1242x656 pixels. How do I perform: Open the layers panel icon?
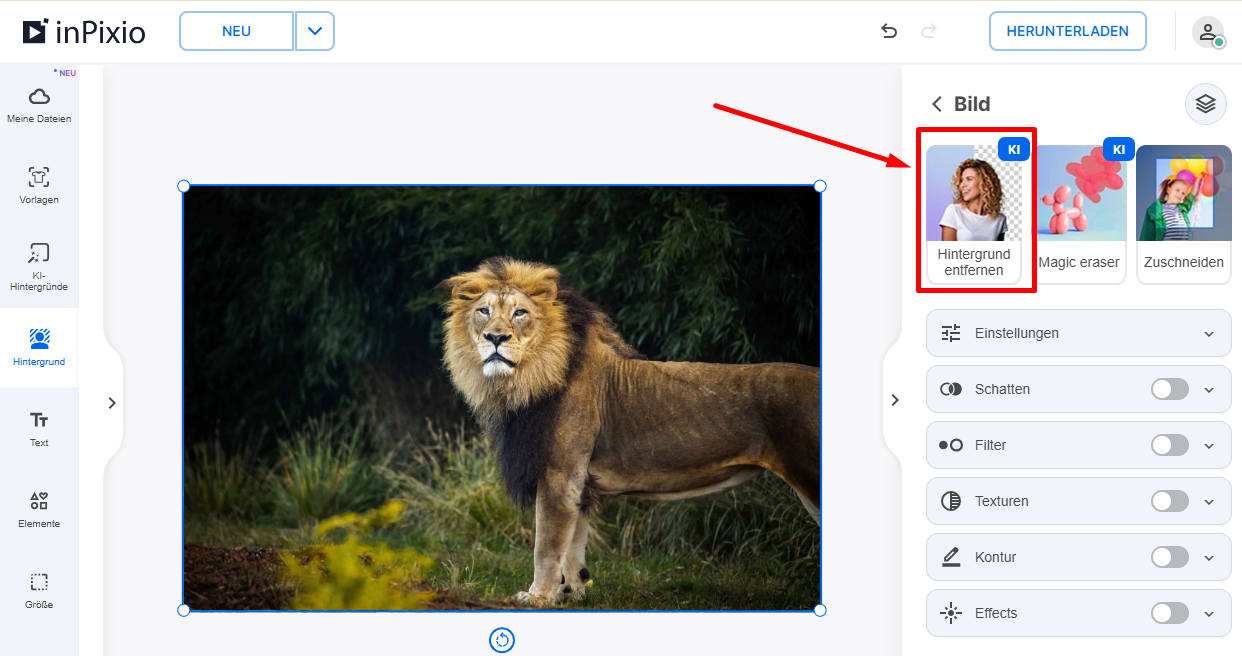[x=1205, y=104]
